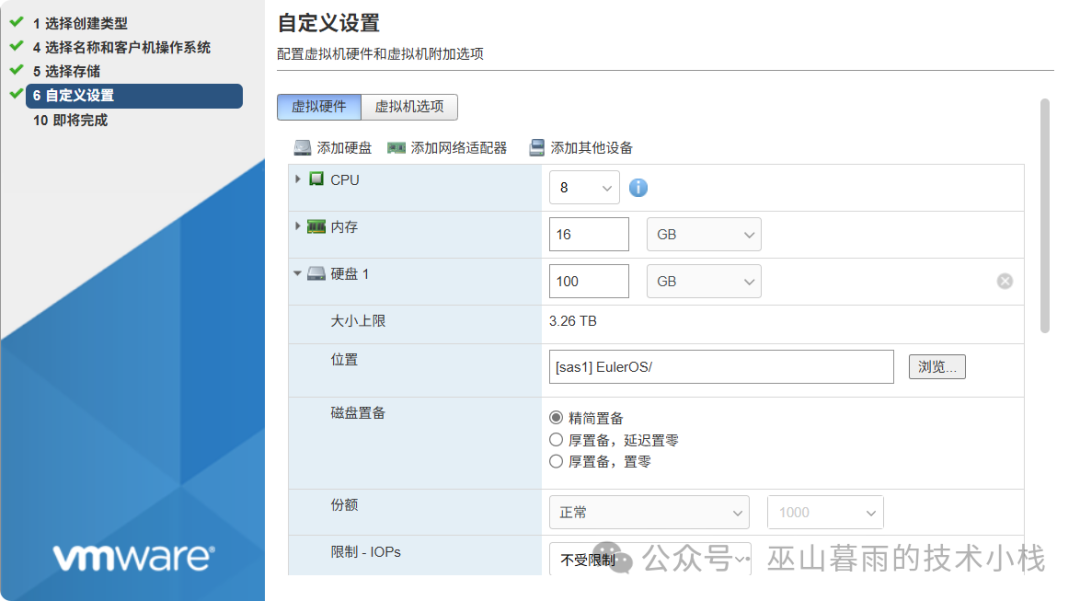Click the 浏览 button for disk location
The width and height of the screenshot is (1080, 601).
[936, 366]
